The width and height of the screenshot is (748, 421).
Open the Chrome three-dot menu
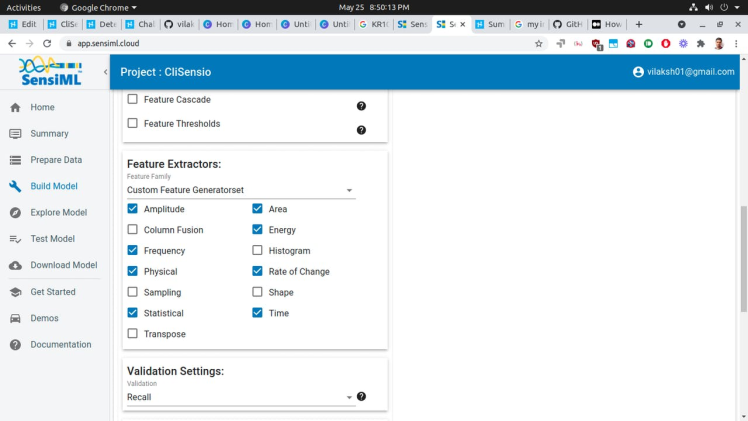(736, 43)
